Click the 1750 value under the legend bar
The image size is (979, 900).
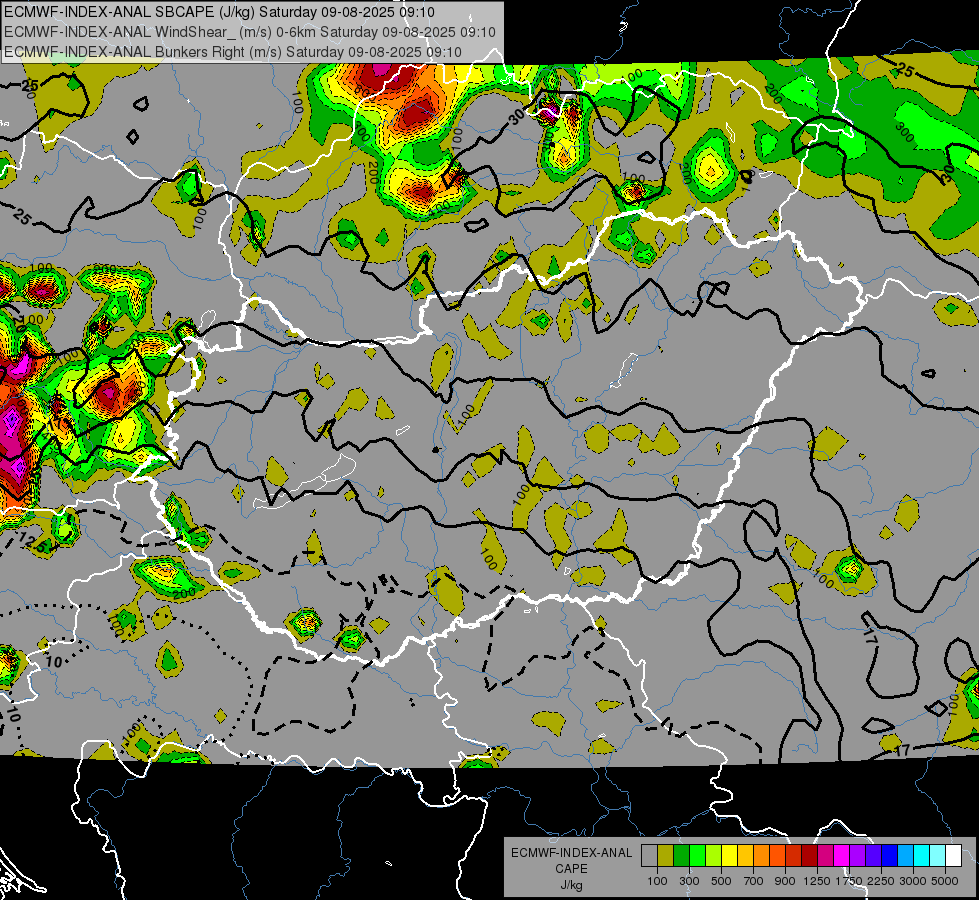[849, 881]
